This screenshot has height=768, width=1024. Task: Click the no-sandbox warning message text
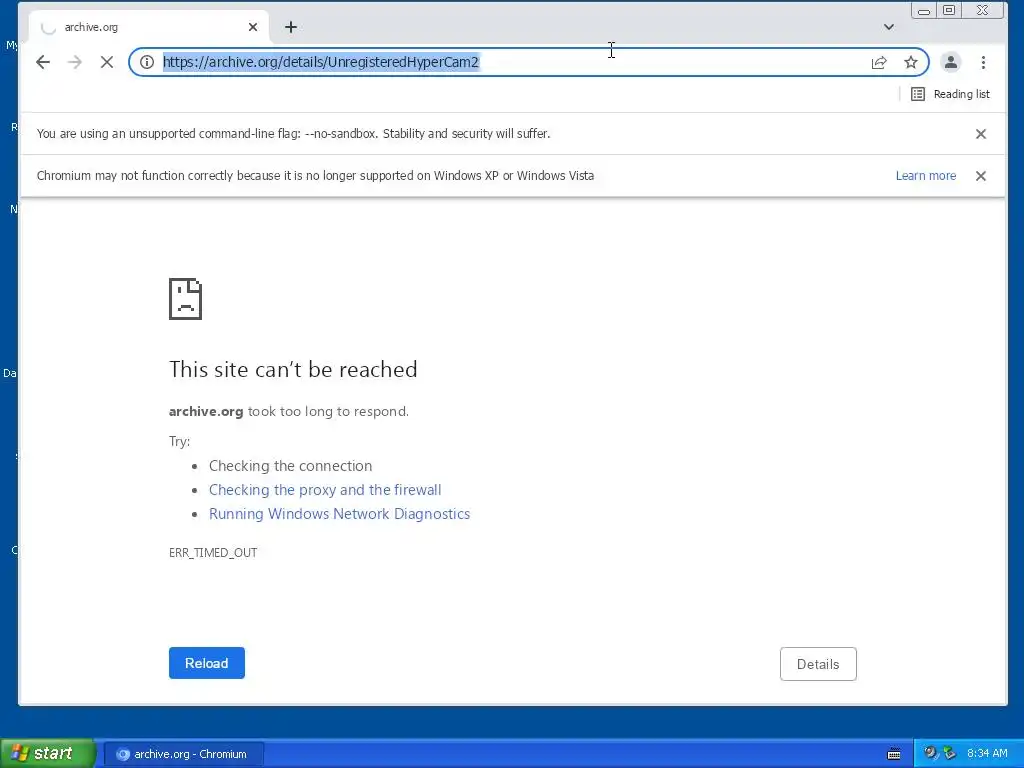pos(293,134)
